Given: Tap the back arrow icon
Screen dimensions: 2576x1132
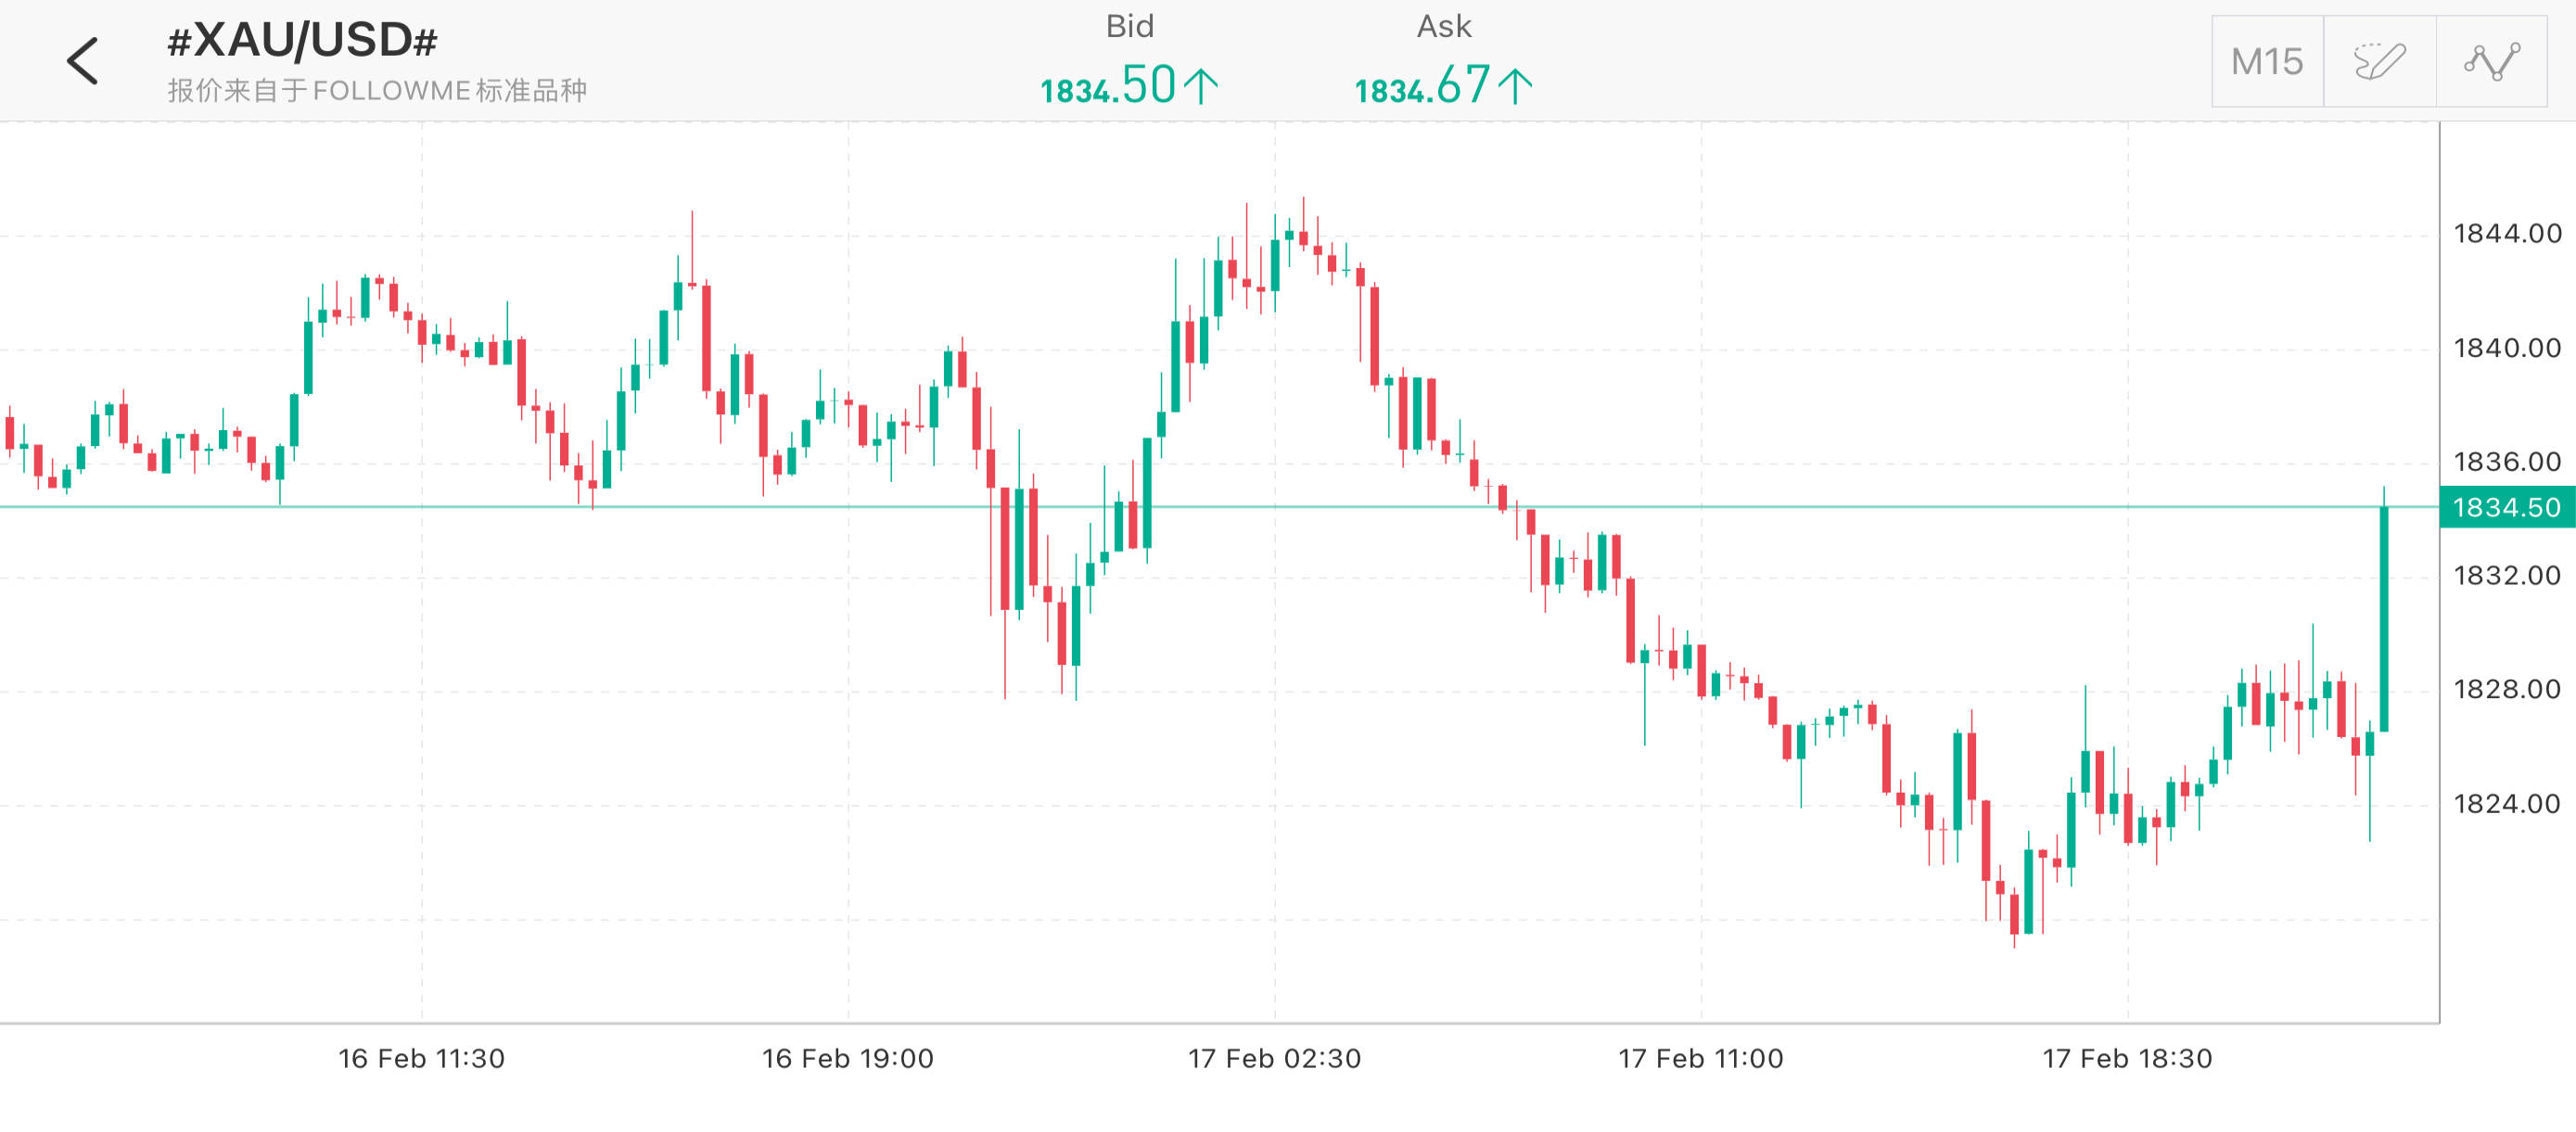Looking at the screenshot, I should [83, 61].
